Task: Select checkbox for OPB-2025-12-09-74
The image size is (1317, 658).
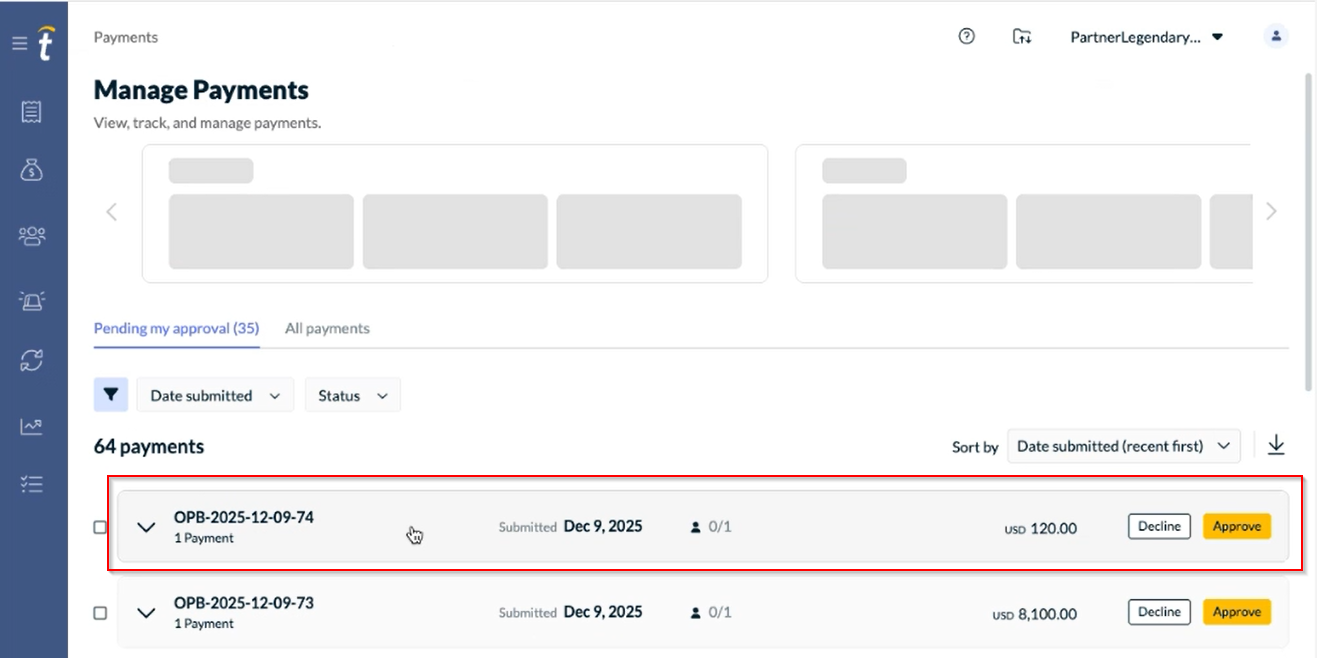Action: click(100, 527)
